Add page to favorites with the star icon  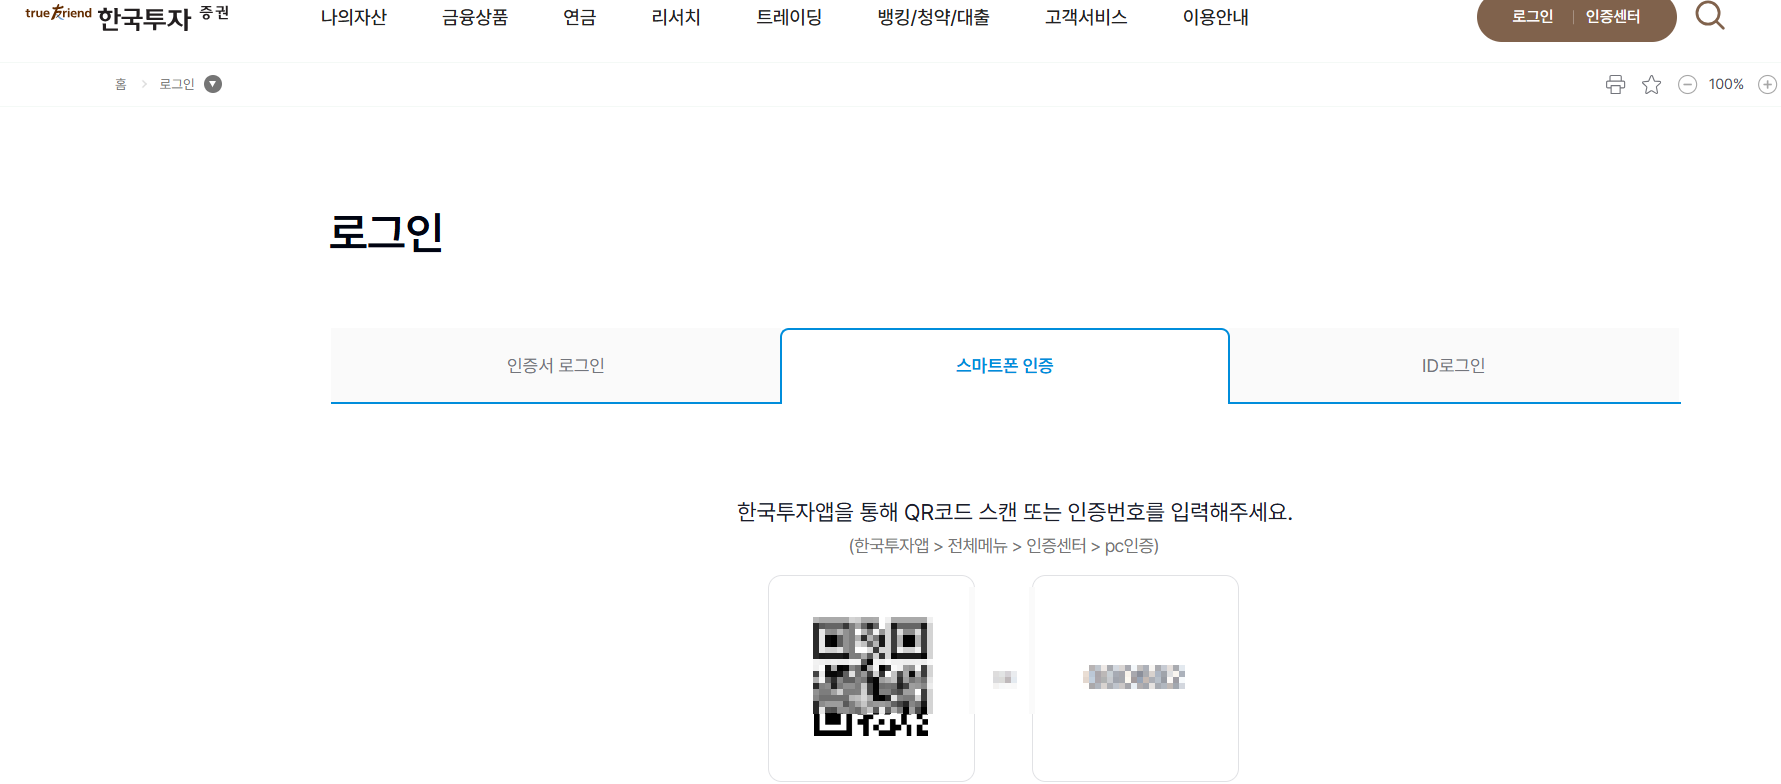click(1651, 84)
